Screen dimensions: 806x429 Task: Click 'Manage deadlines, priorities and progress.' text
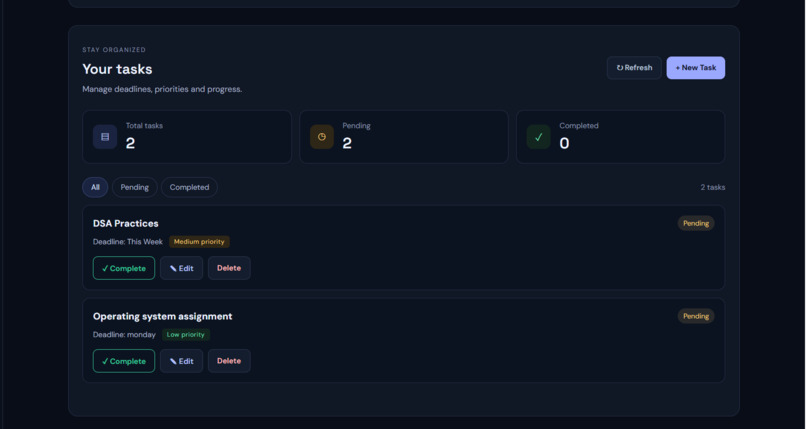[x=162, y=89]
